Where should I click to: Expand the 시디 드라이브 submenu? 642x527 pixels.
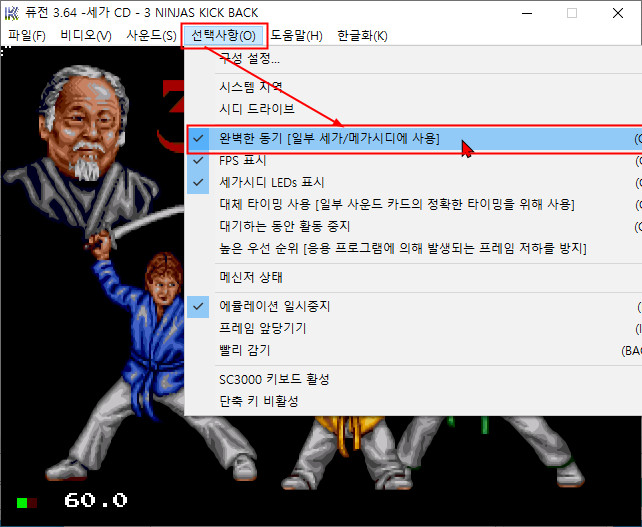(x=414, y=109)
